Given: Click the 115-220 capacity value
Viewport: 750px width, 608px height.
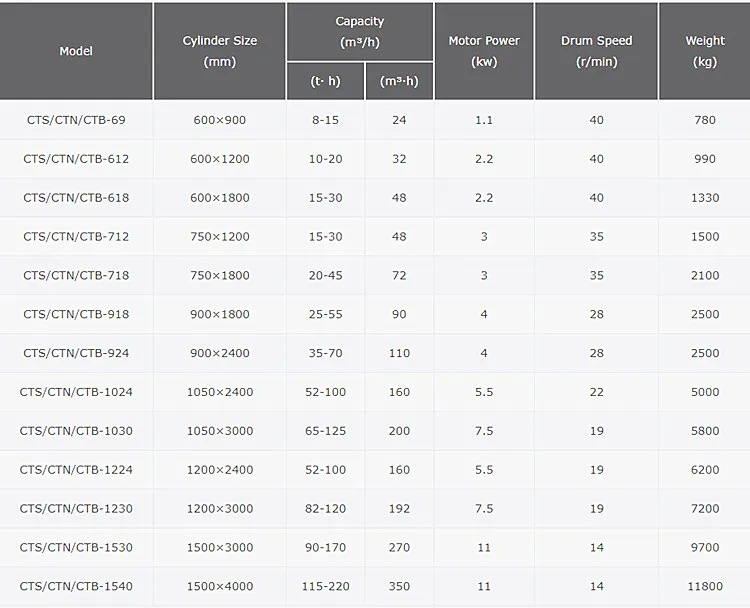Looking at the screenshot, I should 326,586.
